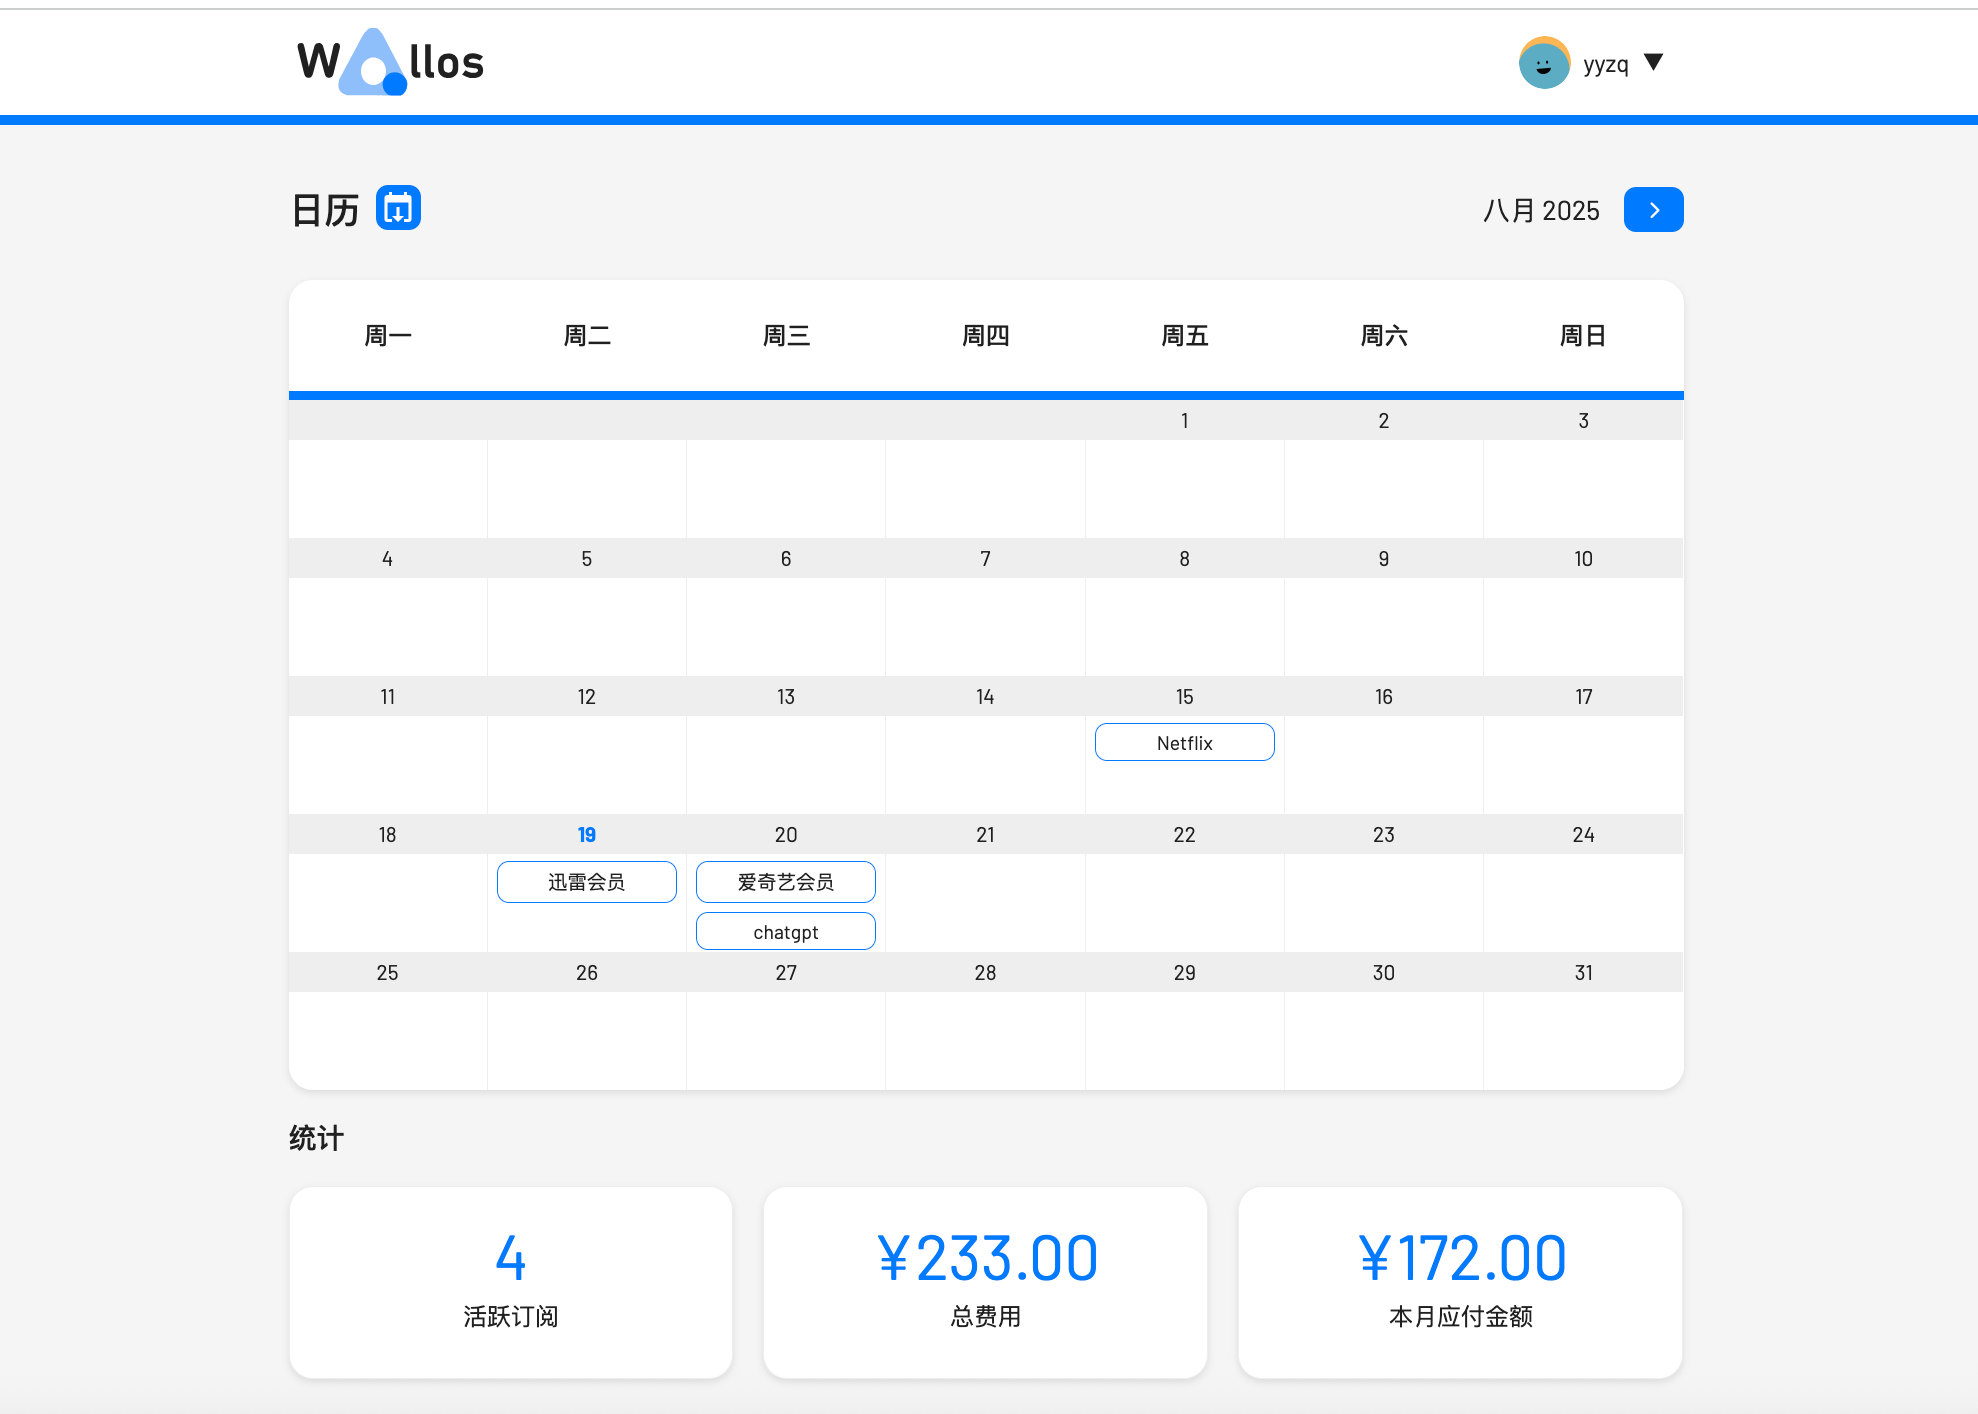This screenshot has height=1414, width=1978.
Task: Open the chatgpt subscription entry
Action: [785, 931]
